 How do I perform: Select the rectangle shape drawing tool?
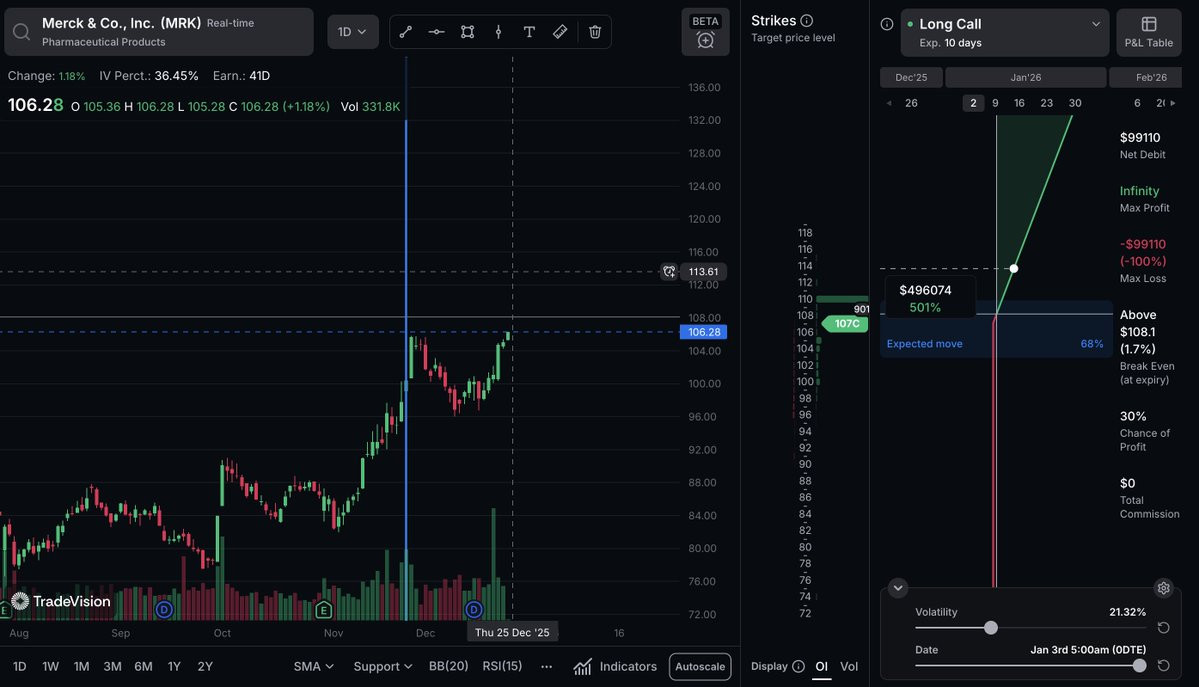coord(467,32)
